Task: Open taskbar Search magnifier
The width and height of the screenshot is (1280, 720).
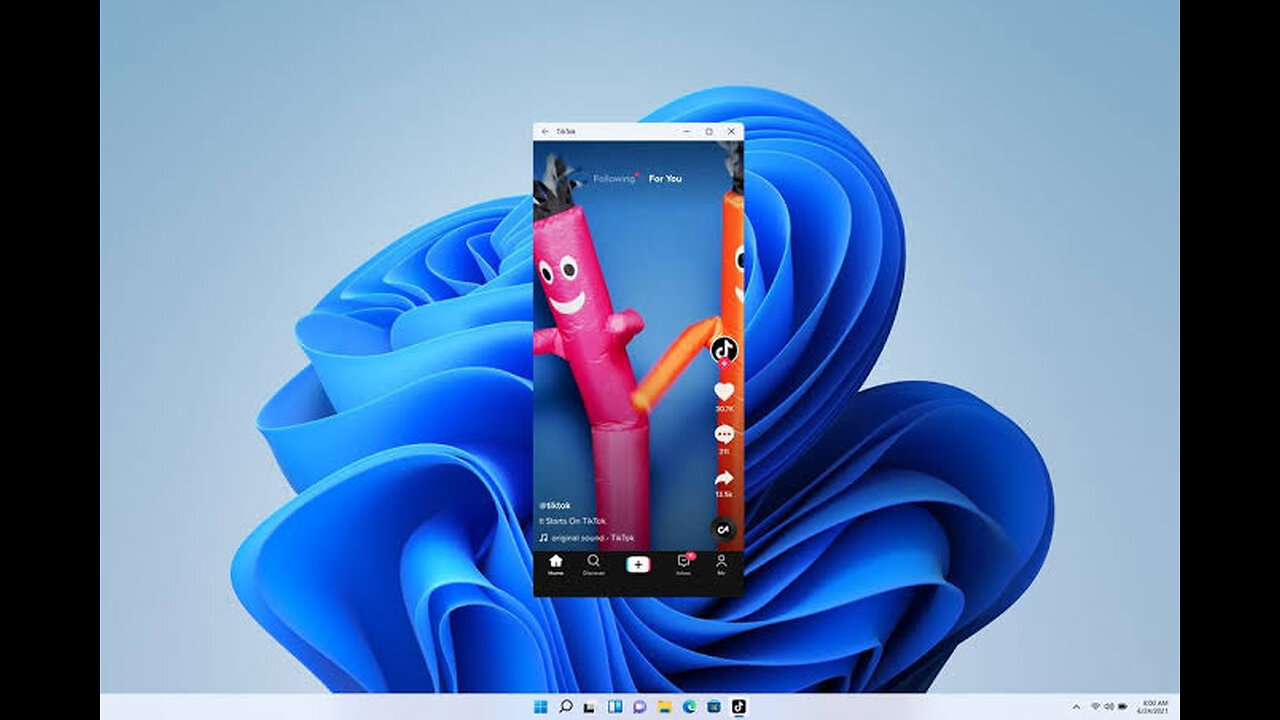Action: tap(566, 707)
